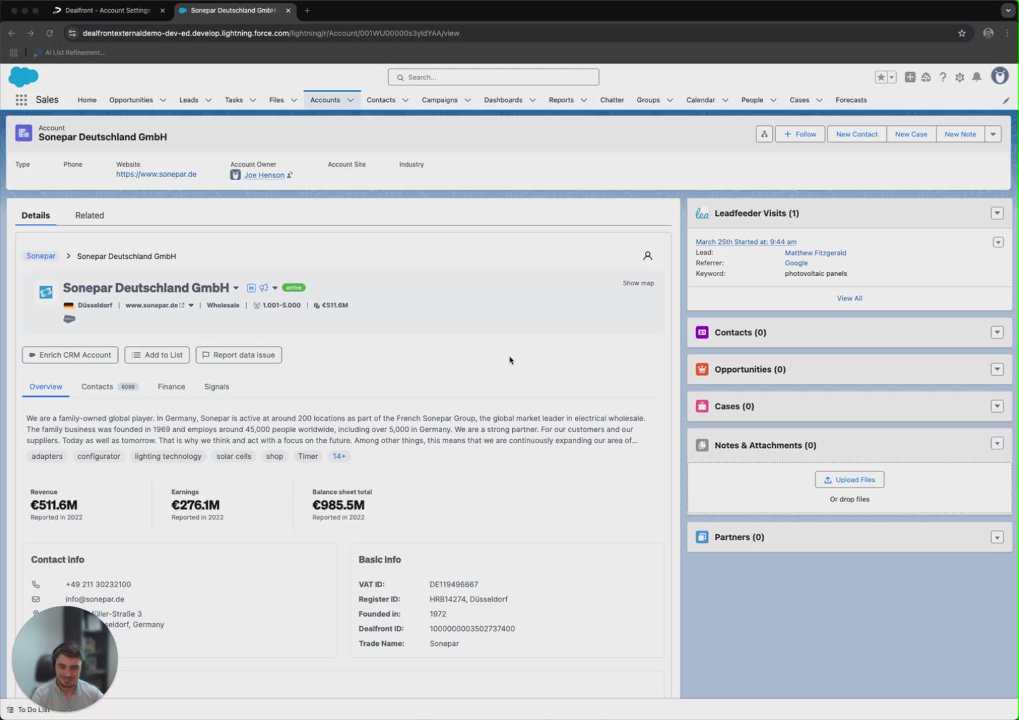Click the pencil edit navigation icon
The image size is (1019, 720).
pyautogui.click(x=1006, y=100)
